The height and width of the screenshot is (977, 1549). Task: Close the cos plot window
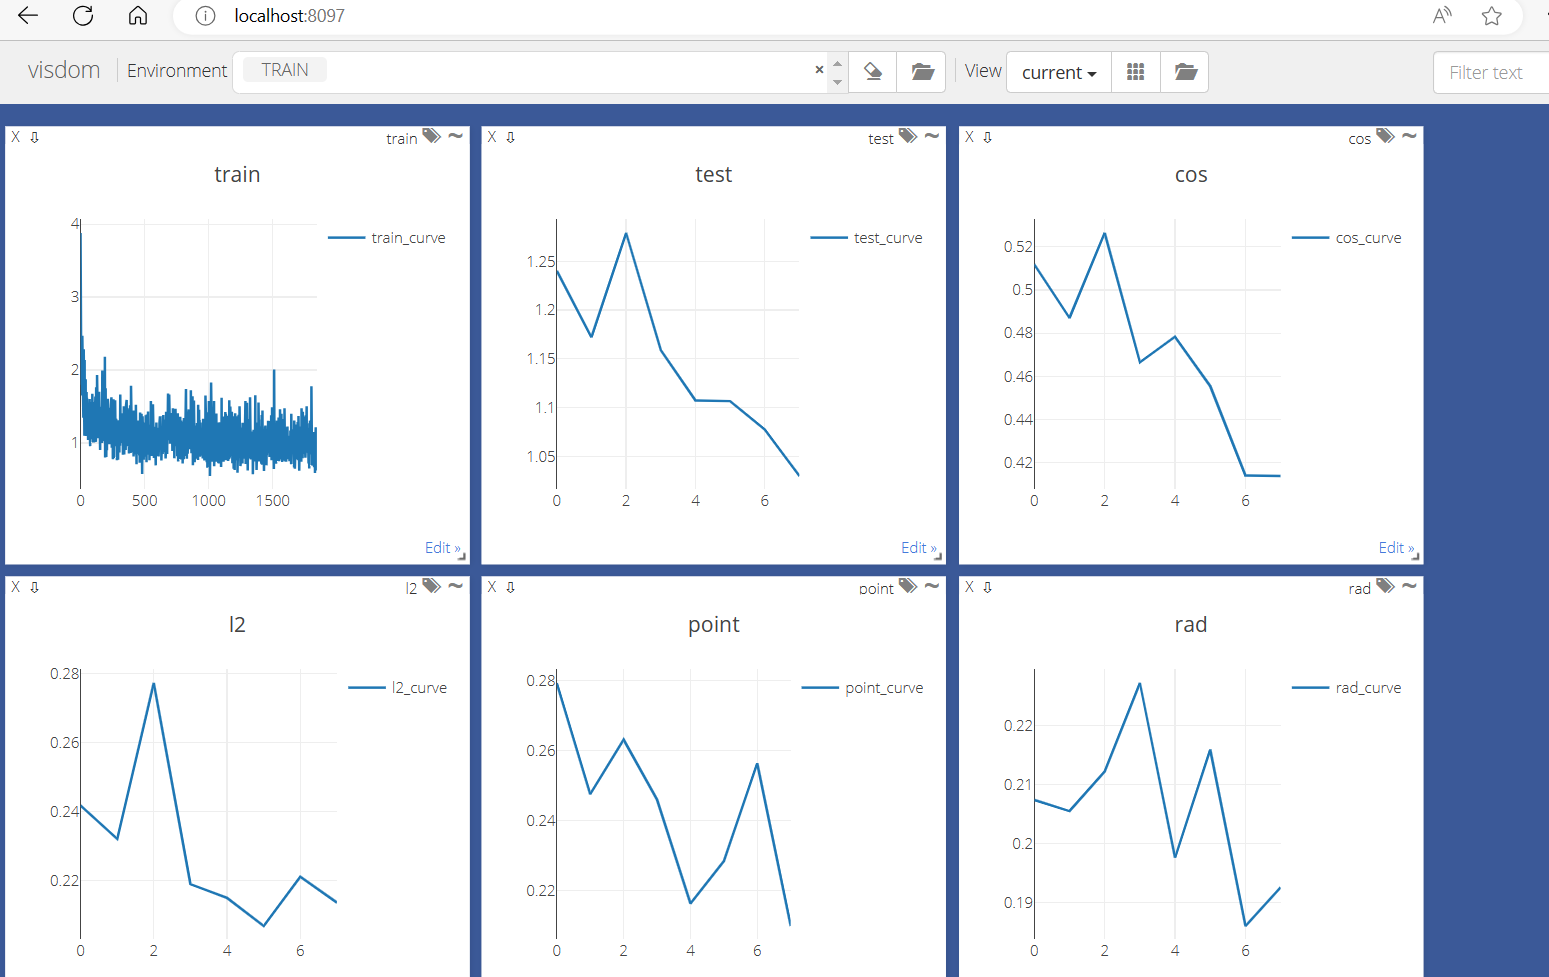point(969,137)
